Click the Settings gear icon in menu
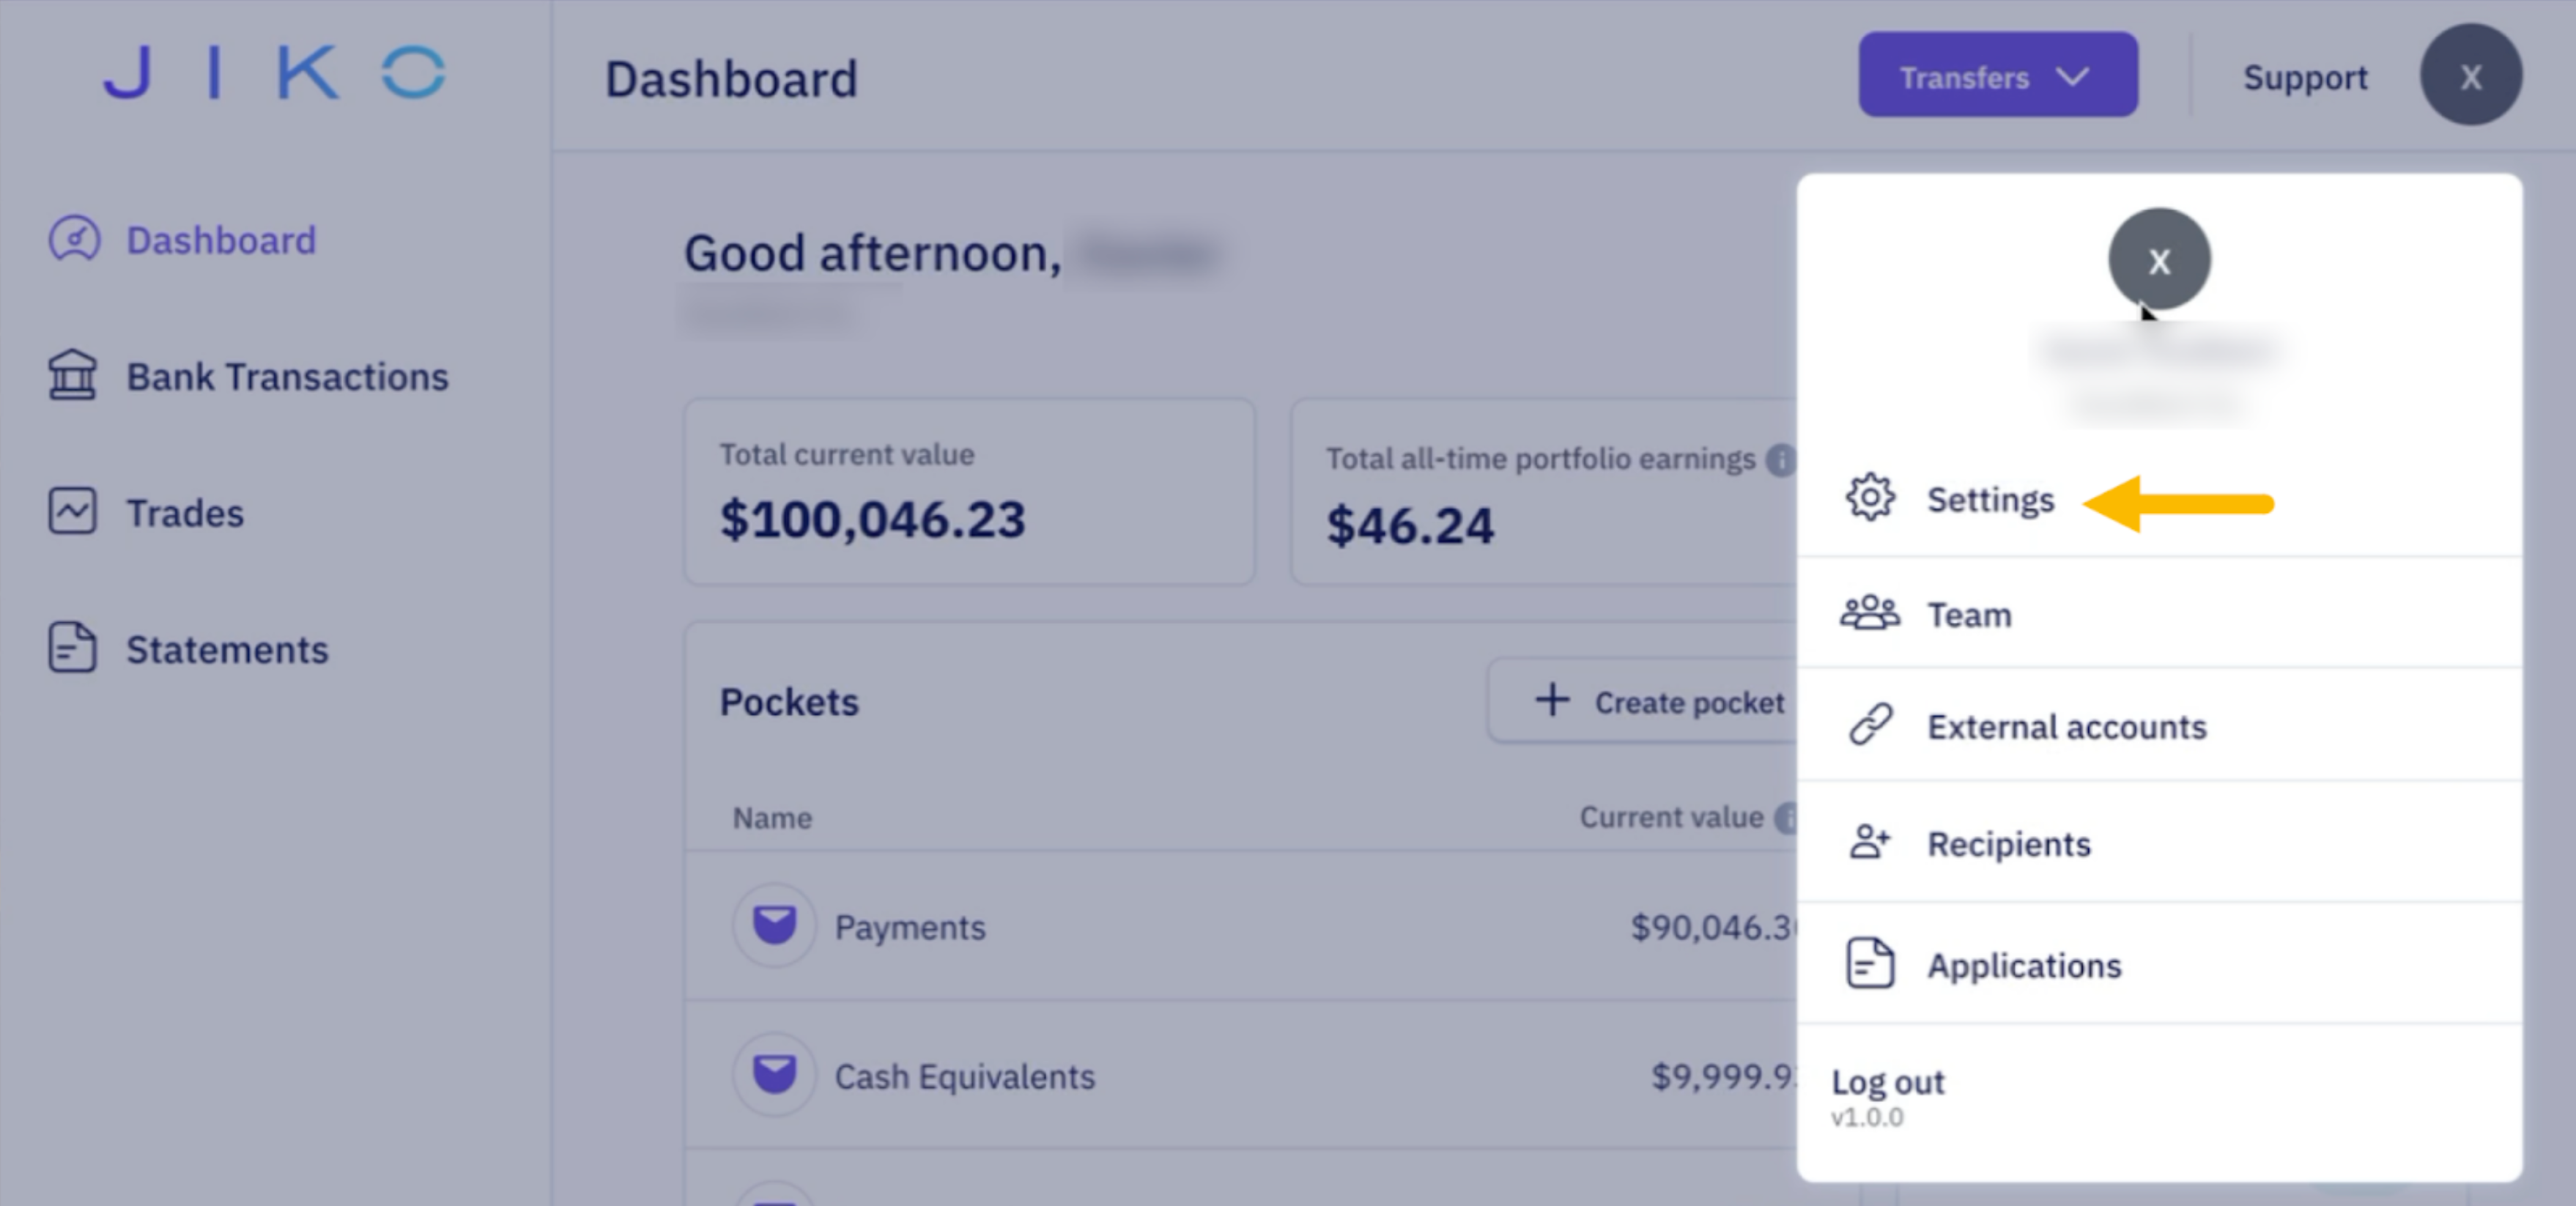The width and height of the screenshot is (2576, 1206). [1870, 499]
